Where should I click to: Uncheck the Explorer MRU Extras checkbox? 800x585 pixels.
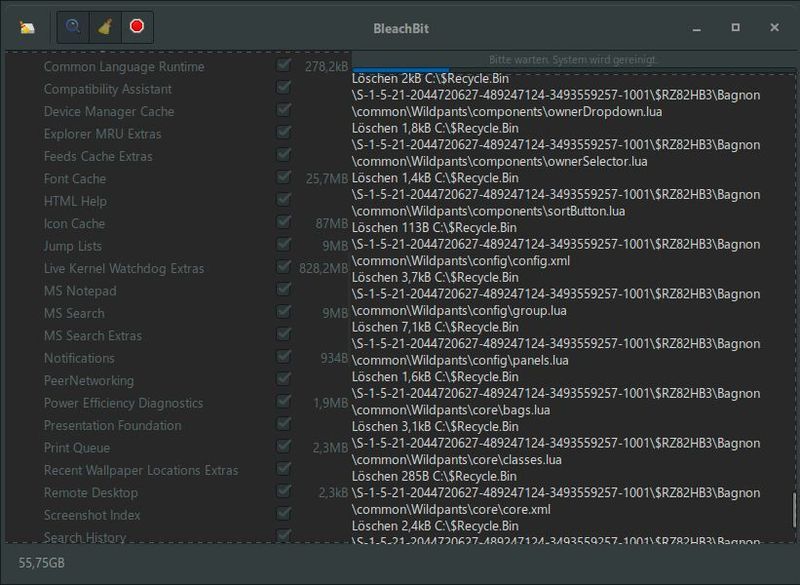point(284,133)
